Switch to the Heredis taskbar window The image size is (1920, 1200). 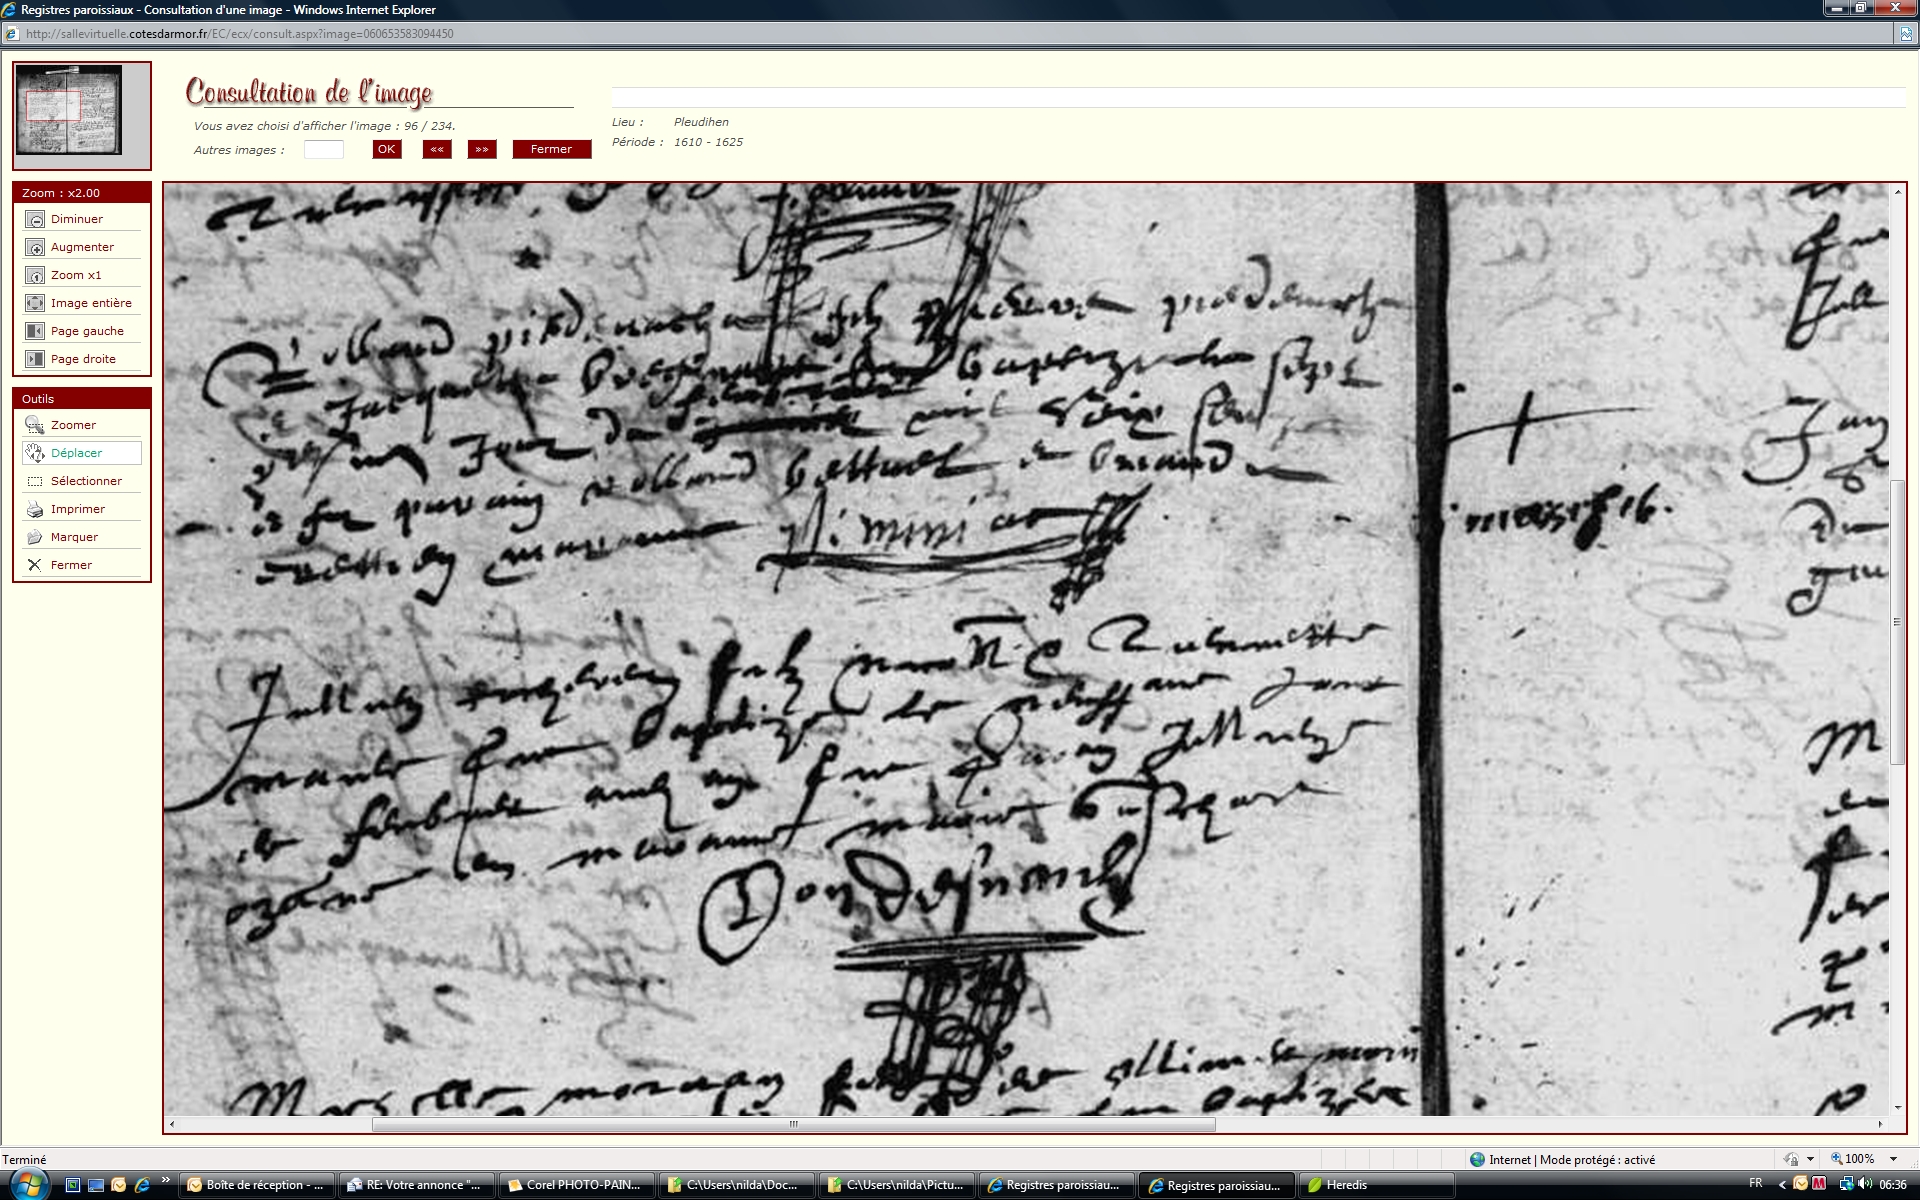click(x=1345, y=1185)
